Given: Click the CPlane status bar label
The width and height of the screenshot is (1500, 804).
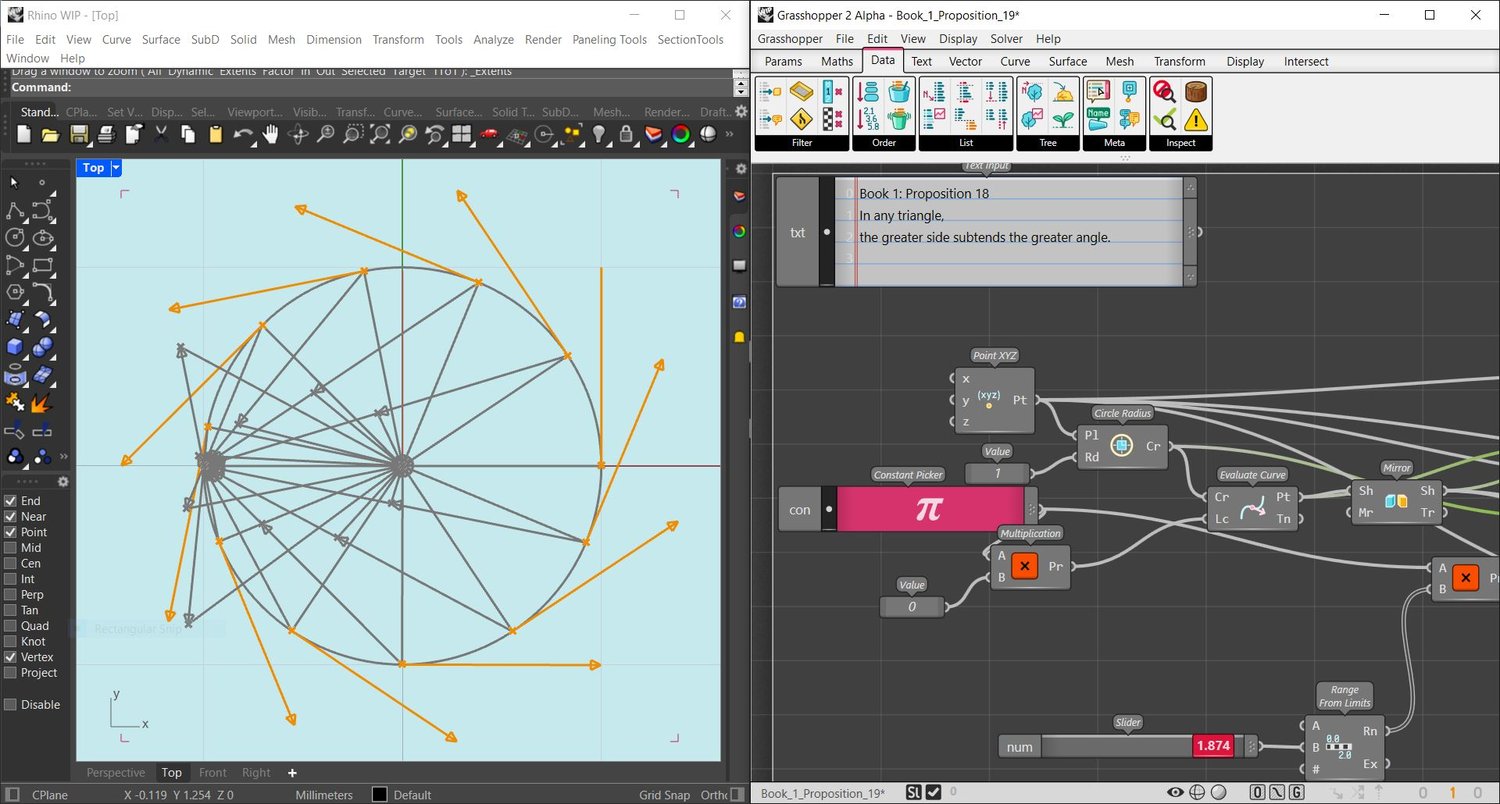Looking at the screenshot, I should [50, 795].
